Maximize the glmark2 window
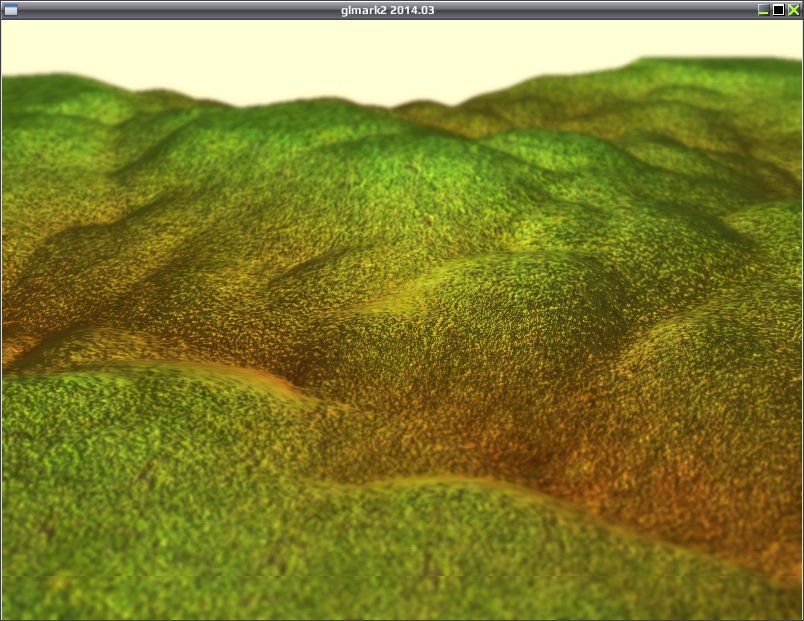The width and height of the screenshot is (804, 621). [778, 10]
